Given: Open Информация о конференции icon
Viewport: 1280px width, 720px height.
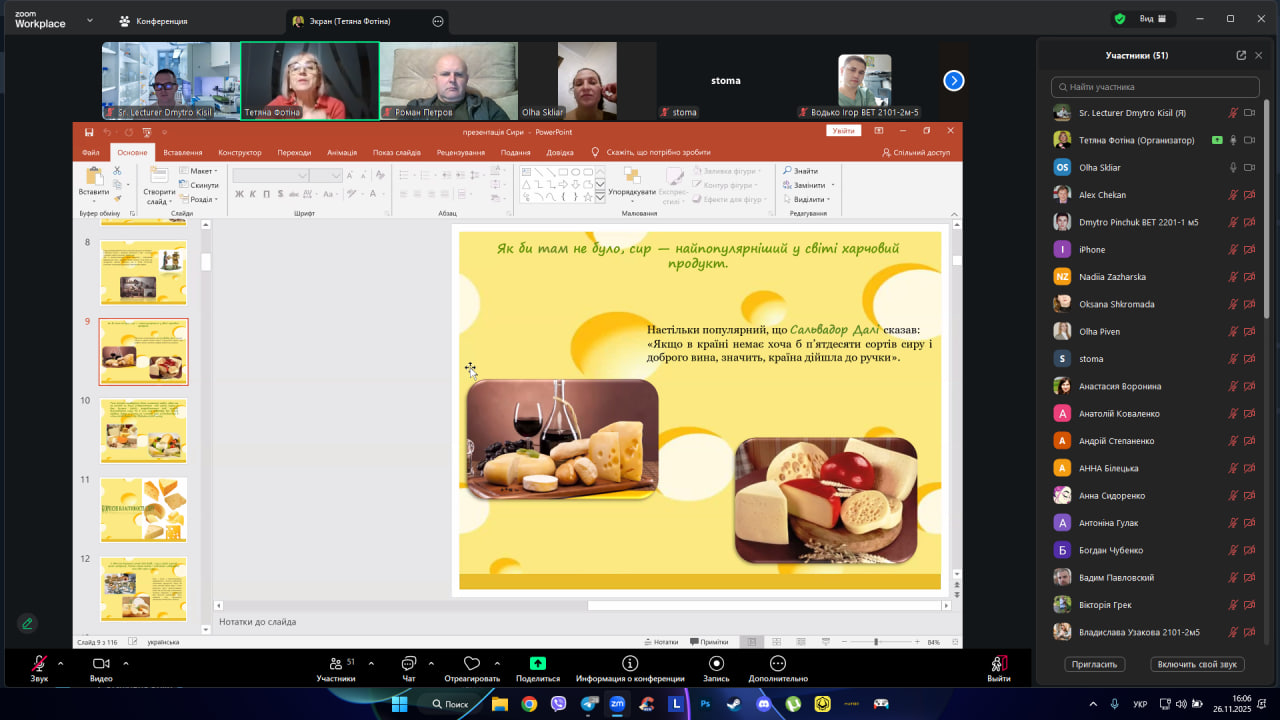Looking at the screenshot, I should click(x=630, y=664).
